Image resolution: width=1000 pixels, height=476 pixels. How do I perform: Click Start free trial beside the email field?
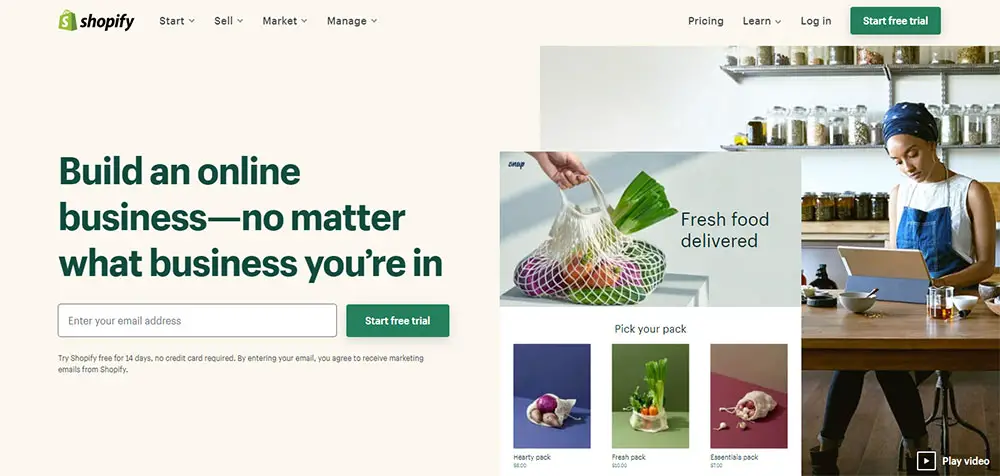click(x=397, y=320)
